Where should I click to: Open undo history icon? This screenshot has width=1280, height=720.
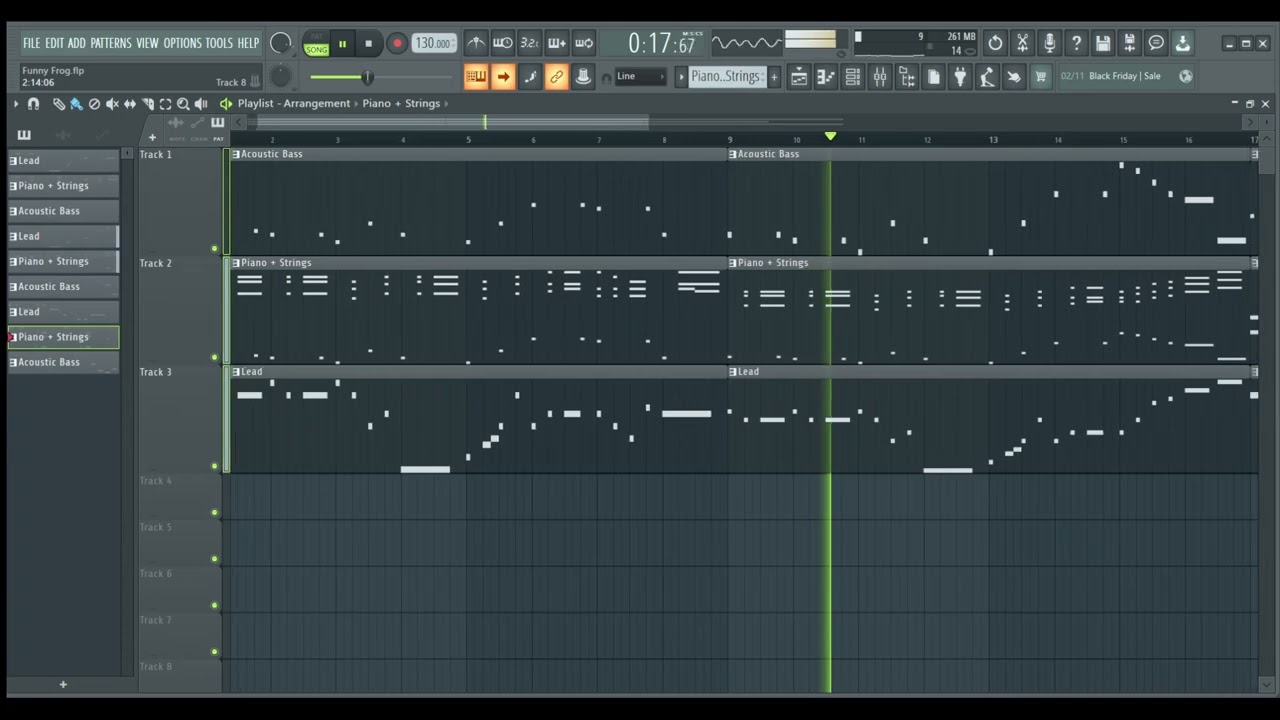(995, 43)
